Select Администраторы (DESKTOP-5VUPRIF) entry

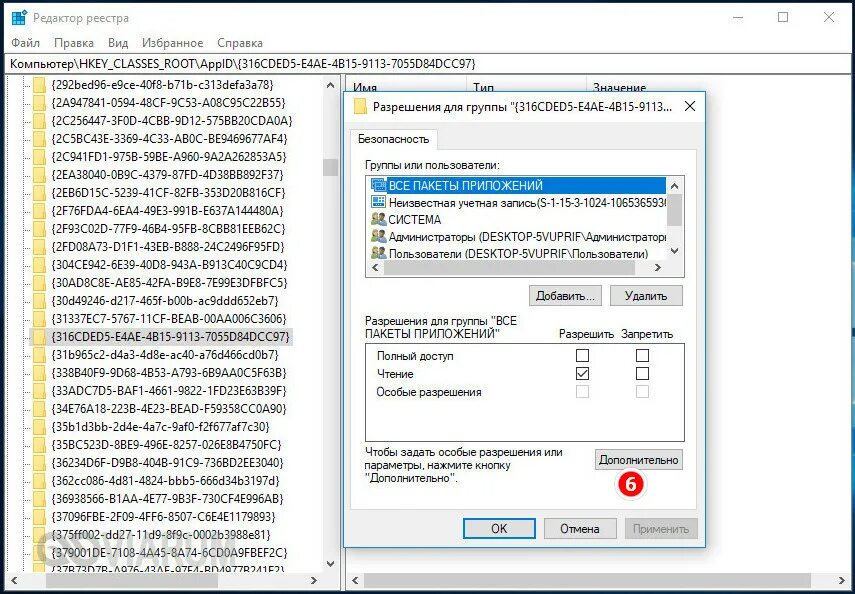point(518,237)
